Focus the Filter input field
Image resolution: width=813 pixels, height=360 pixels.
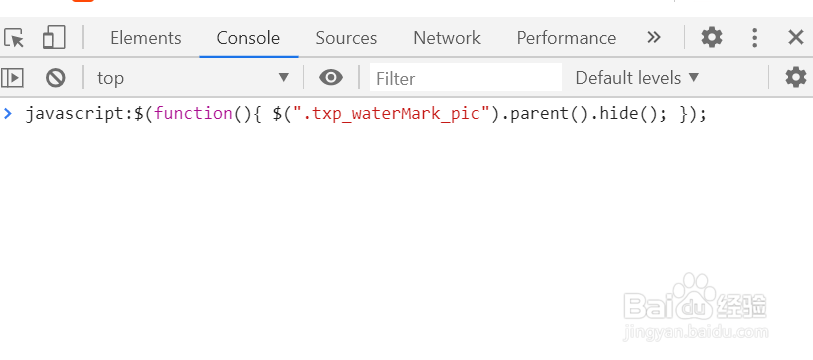click(466, 78)
